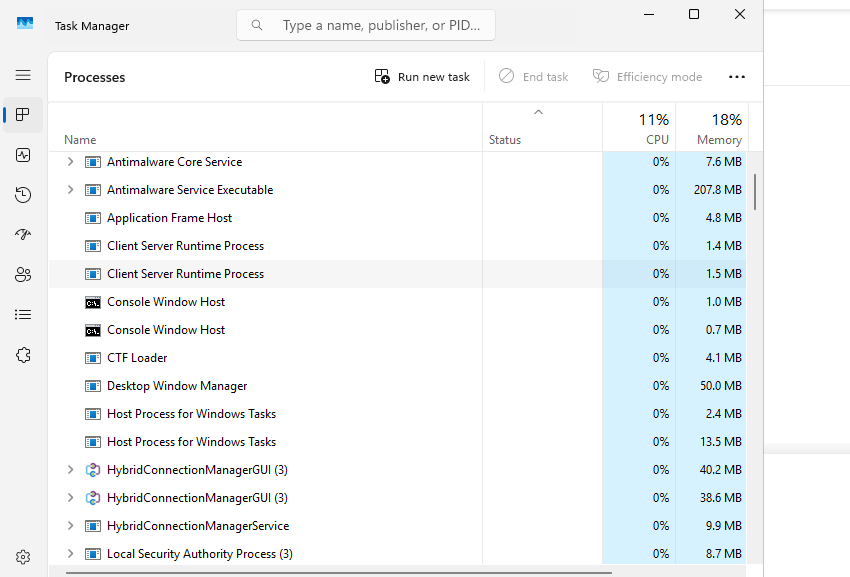Click the Processes page heading
The width and height of the screenshot is (850, 577).
94,77
